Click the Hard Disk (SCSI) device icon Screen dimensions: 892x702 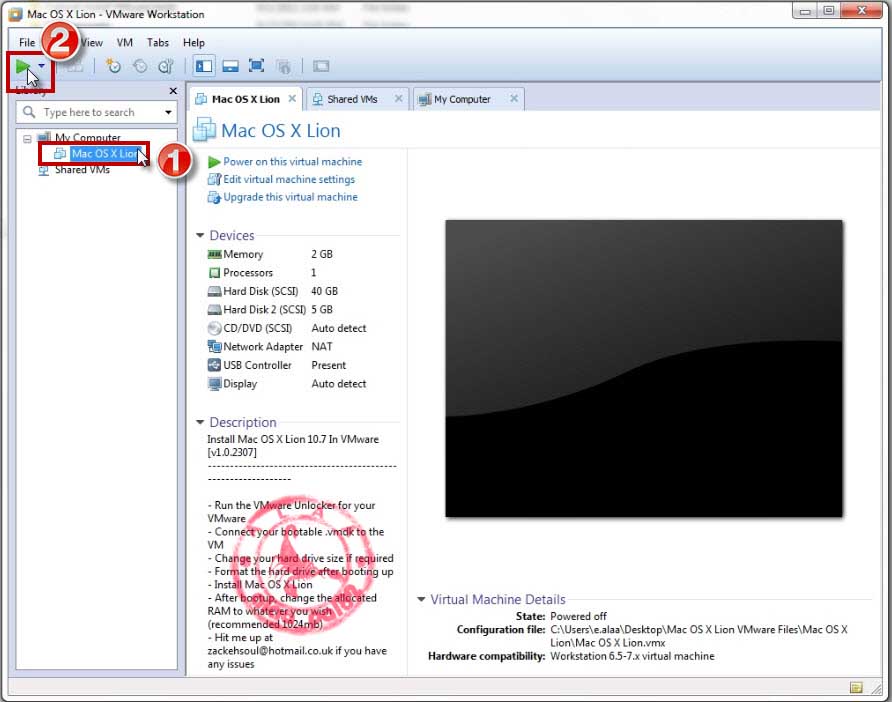pos(214,291)
